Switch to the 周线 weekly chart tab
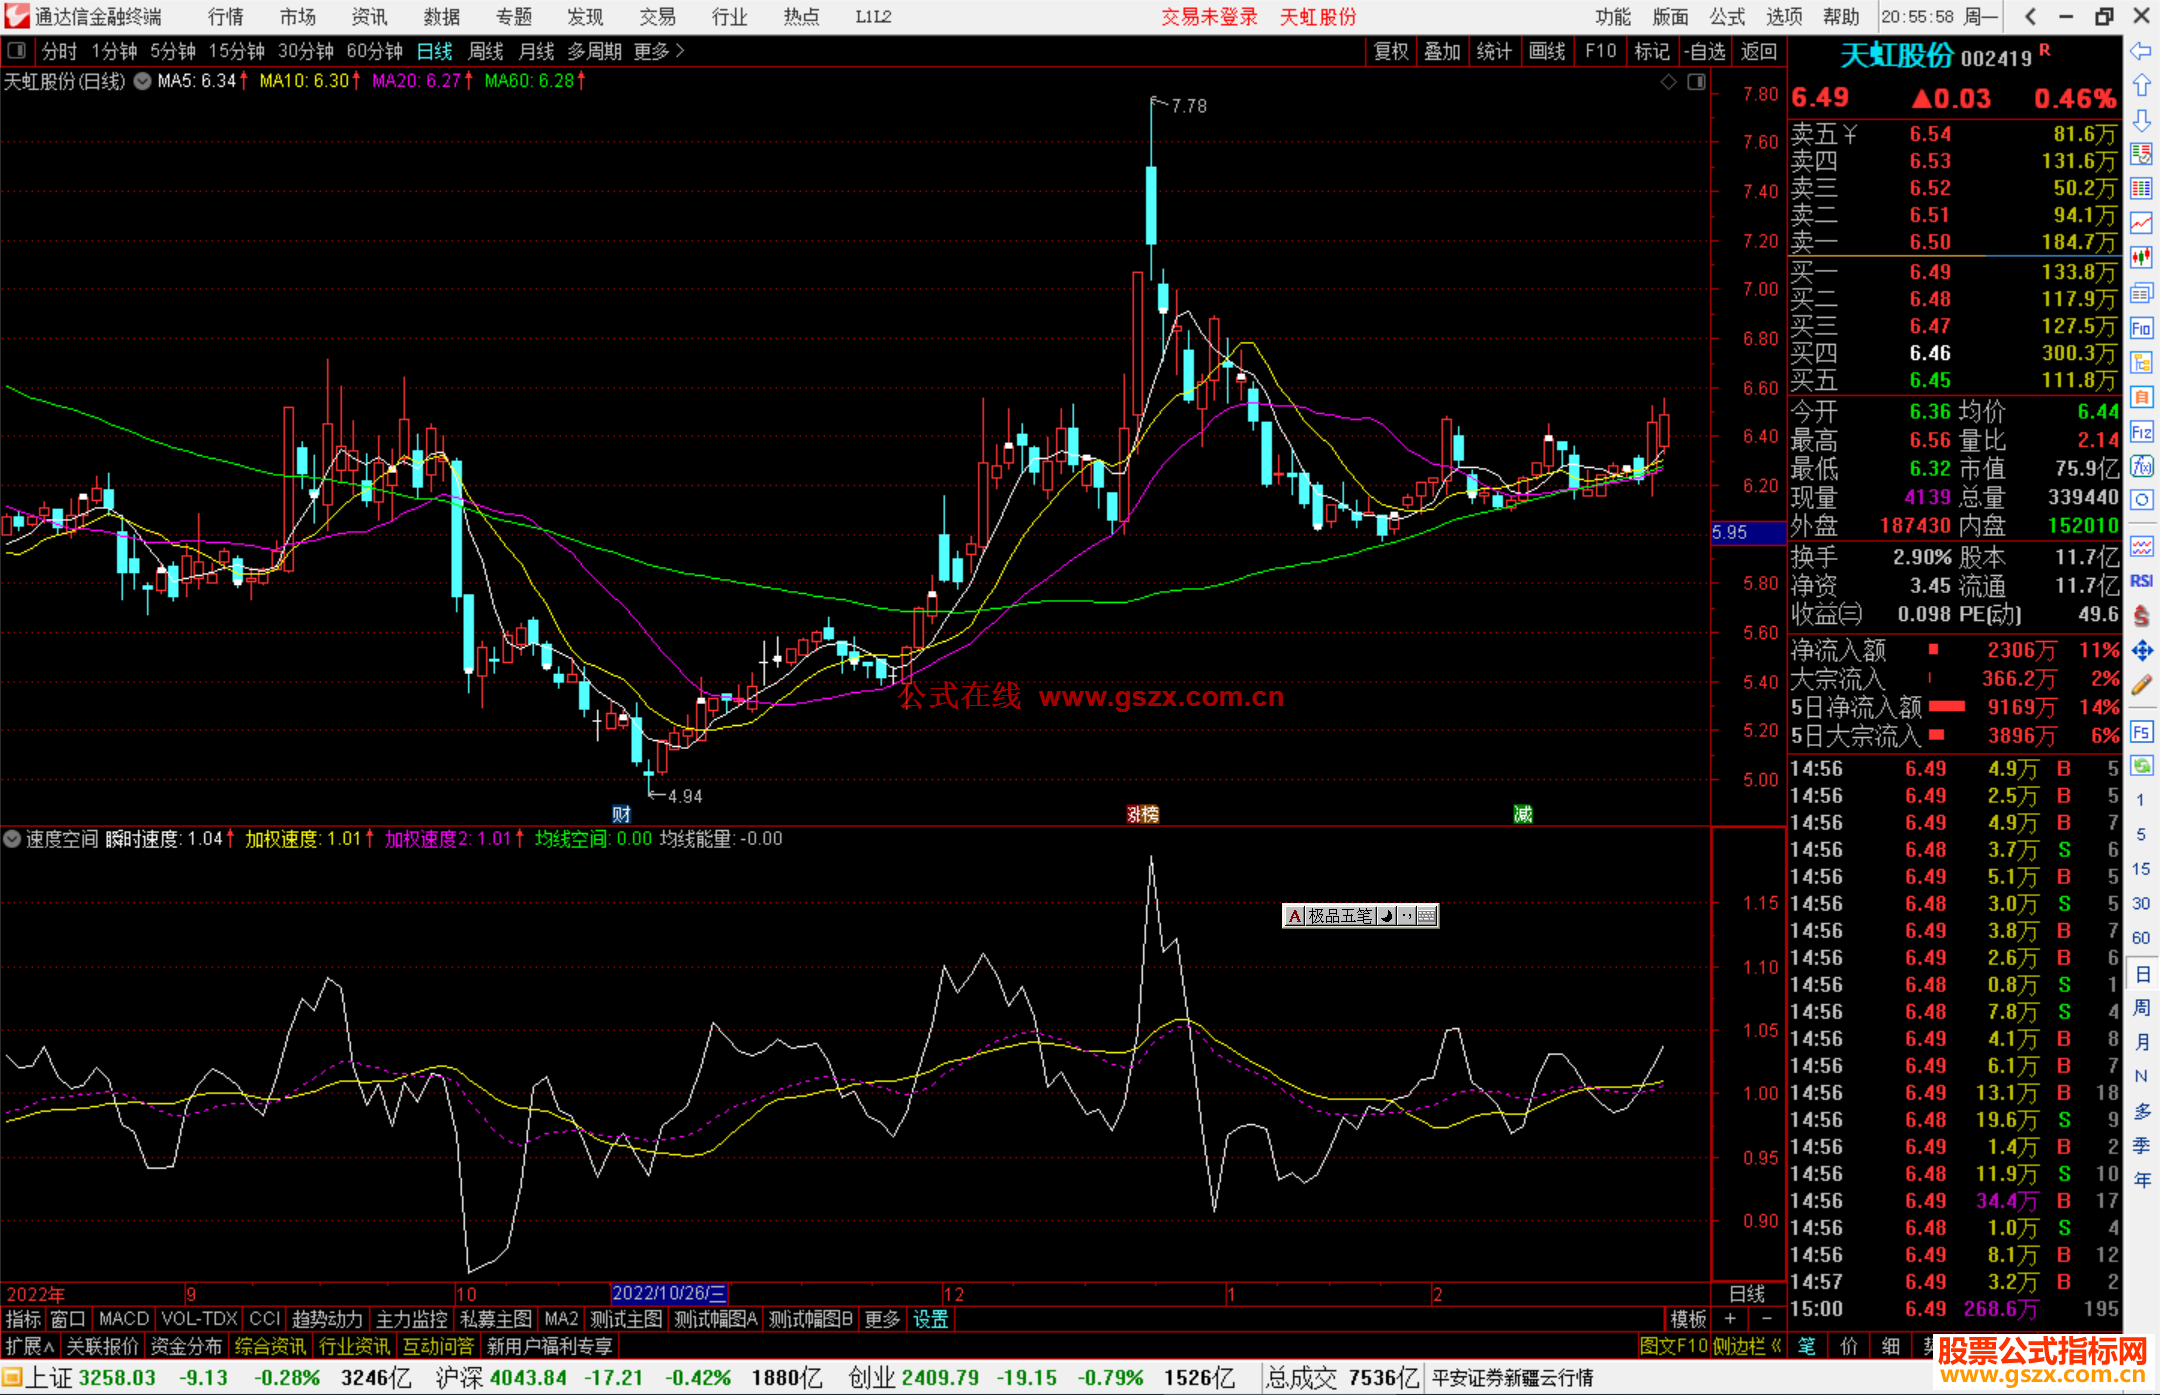The width and height of the screenshot is (2160, 1395). pos(486,51)
